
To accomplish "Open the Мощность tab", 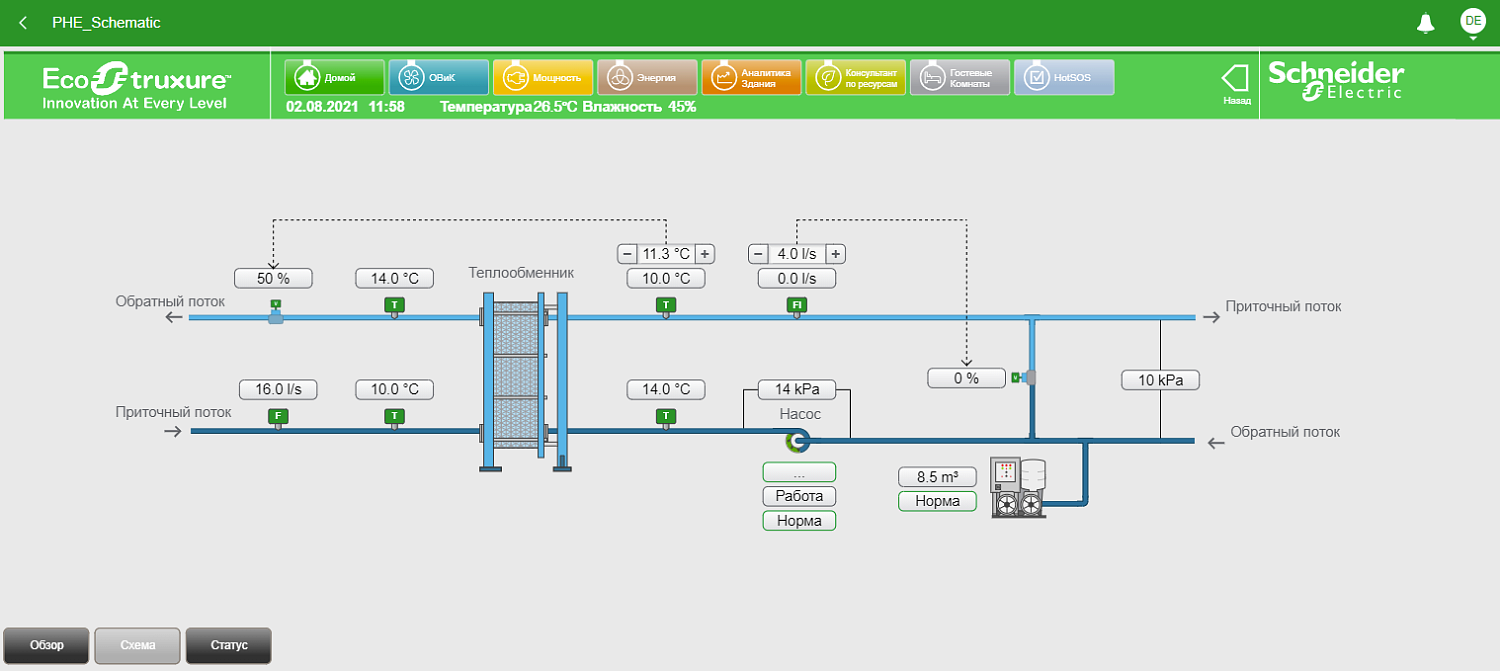I will (x=542, y=77).
